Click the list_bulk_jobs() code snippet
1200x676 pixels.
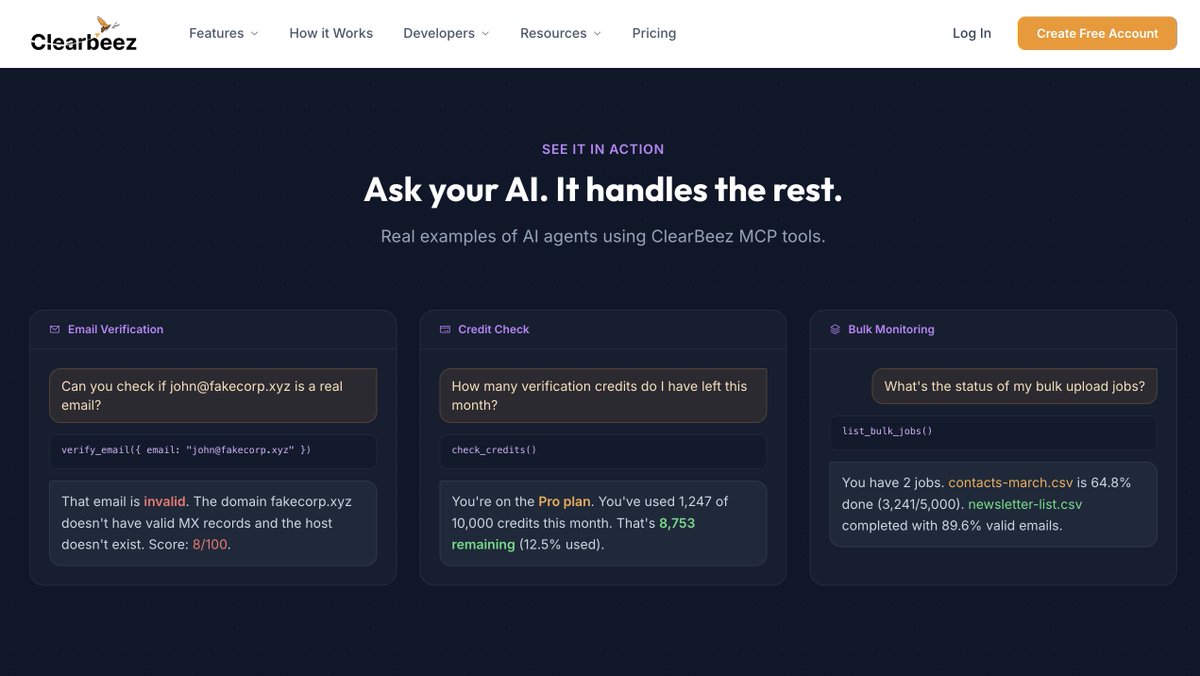pyautogui.click(x=993, y=432)
